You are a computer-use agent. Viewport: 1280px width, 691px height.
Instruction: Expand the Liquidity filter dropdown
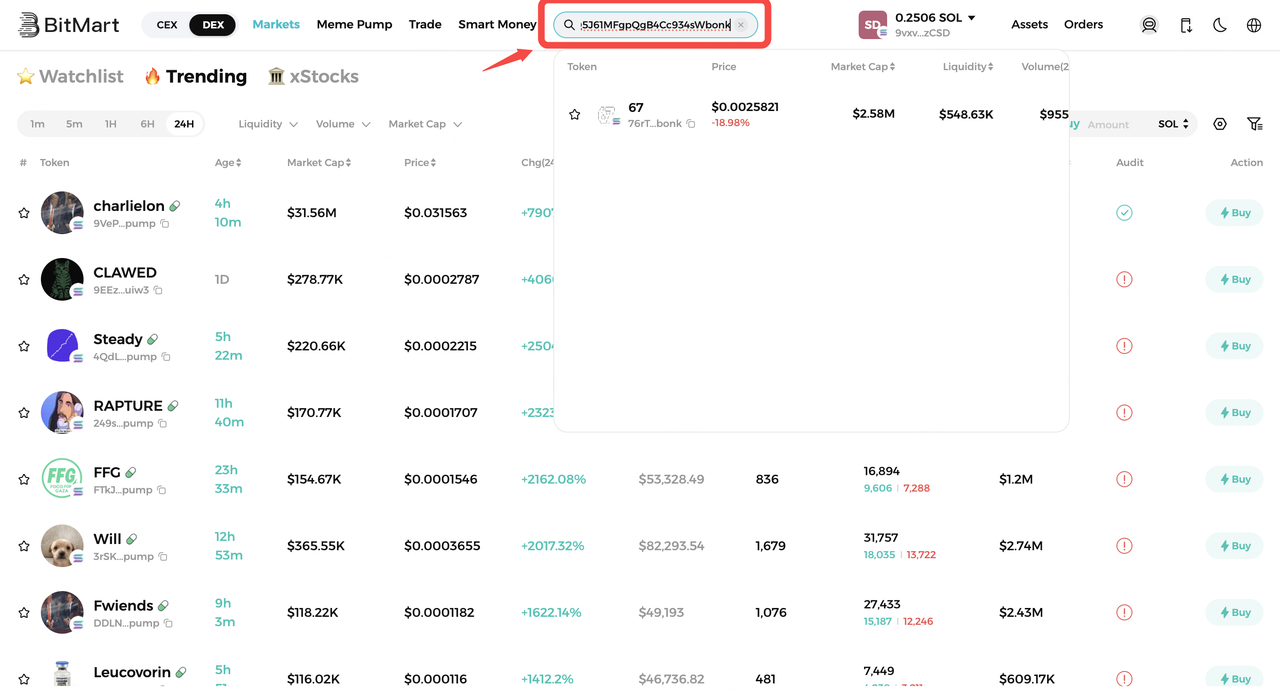coord(268,124)
